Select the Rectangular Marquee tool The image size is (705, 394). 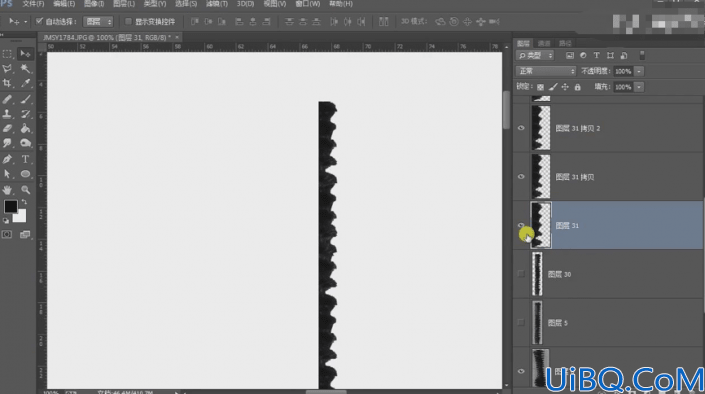point(7,54)
